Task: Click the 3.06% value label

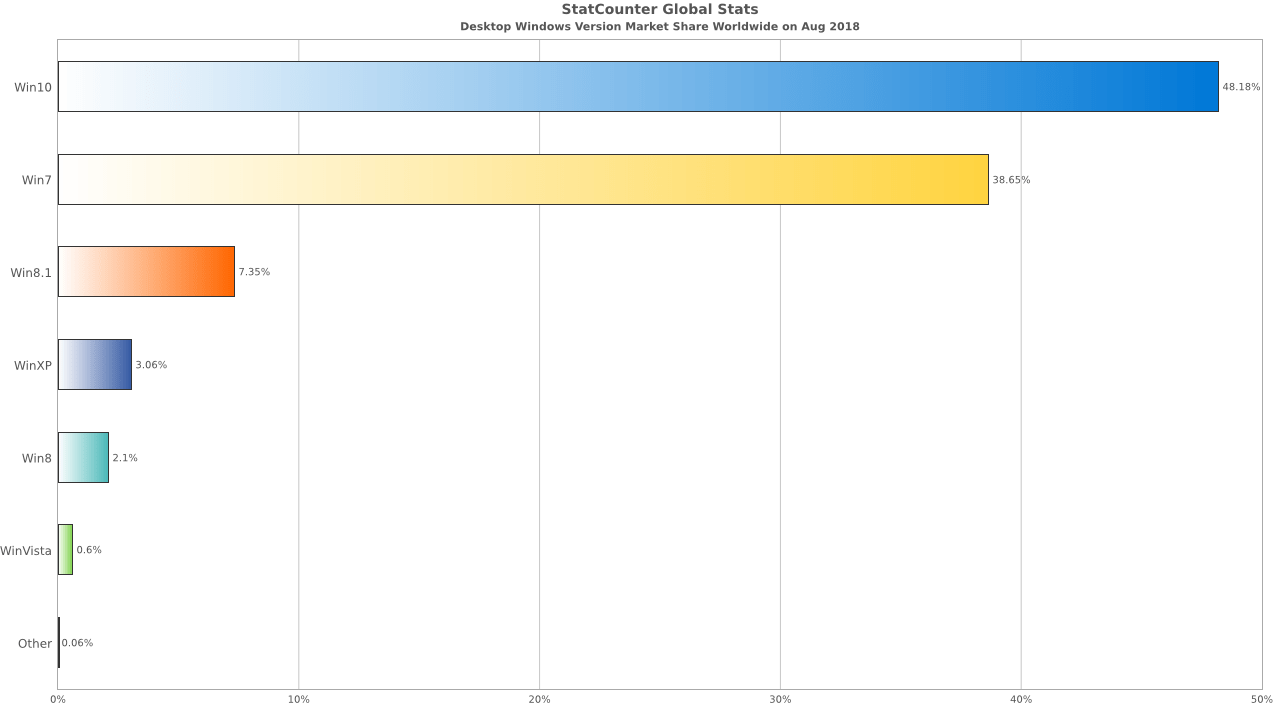Action: click(151, 365)
